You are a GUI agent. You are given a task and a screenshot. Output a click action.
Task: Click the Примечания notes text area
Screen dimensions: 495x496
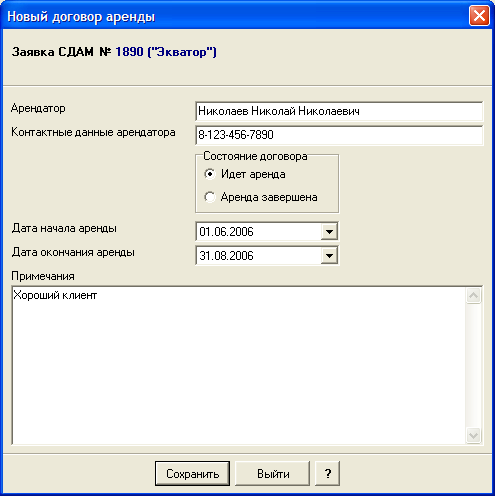[238, 365]
